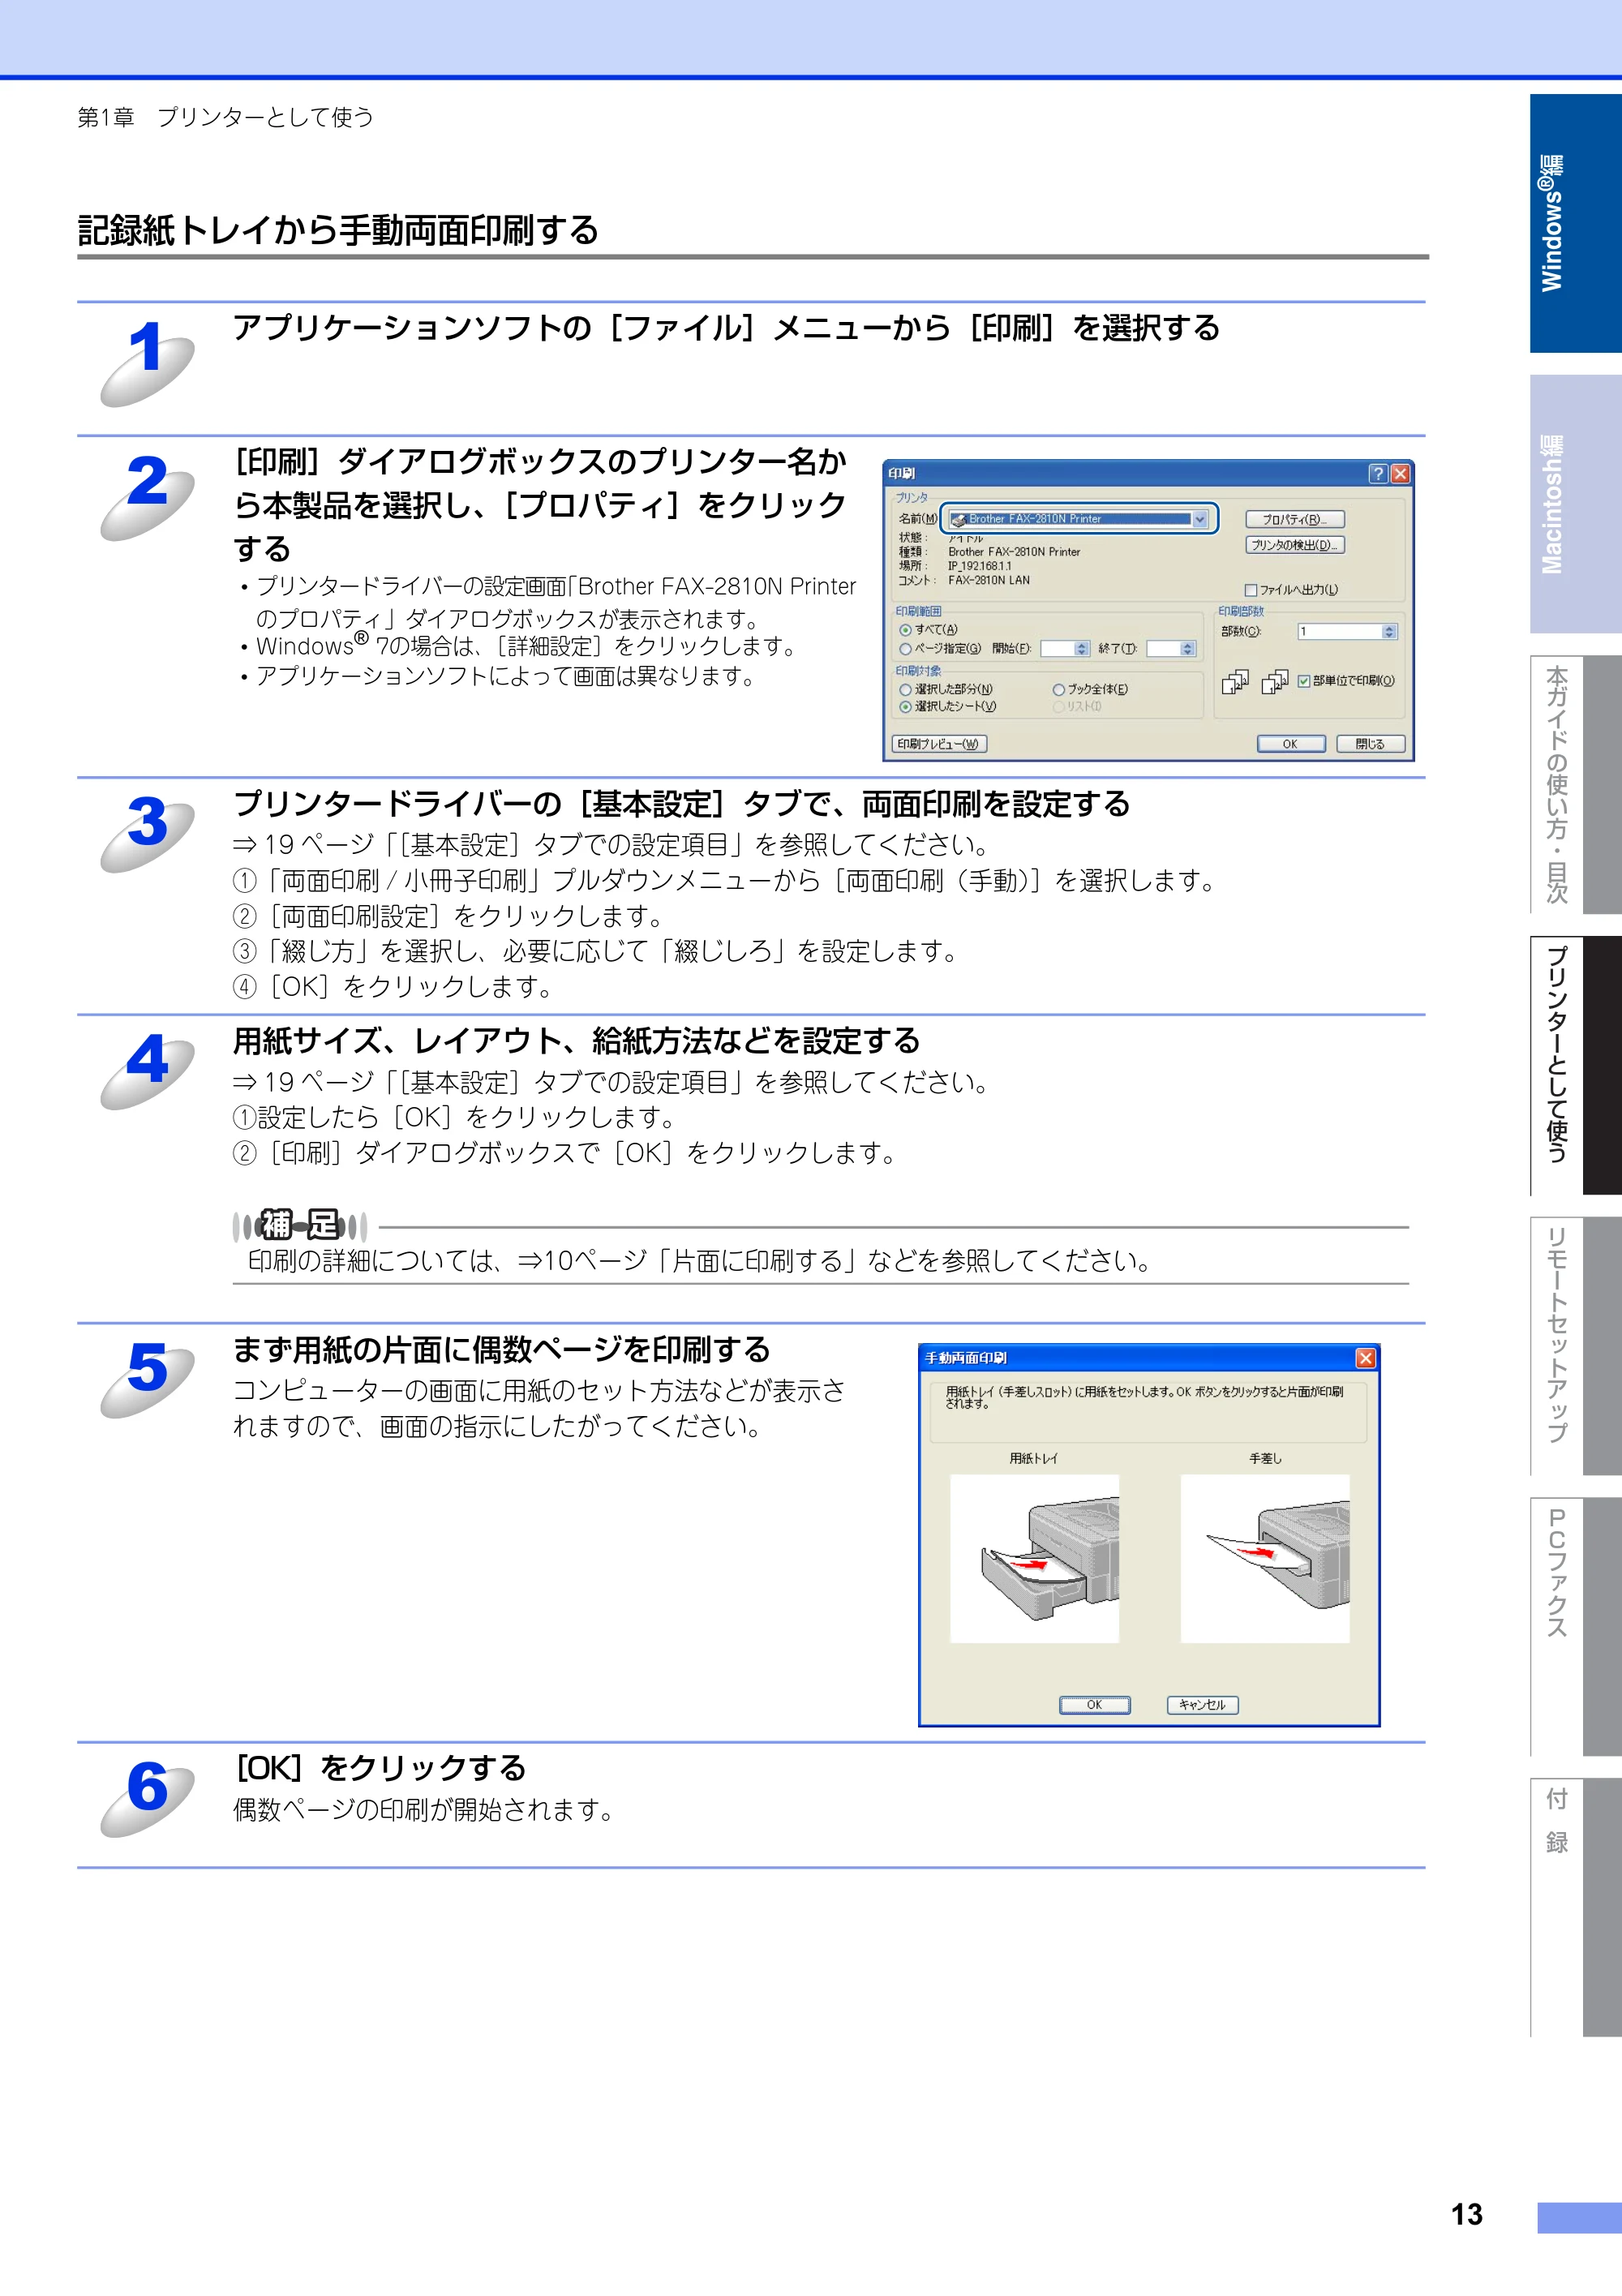Select the 選択した部分(N) radio button
This screenshot has width=1622, height=2296.
point(905,689)
